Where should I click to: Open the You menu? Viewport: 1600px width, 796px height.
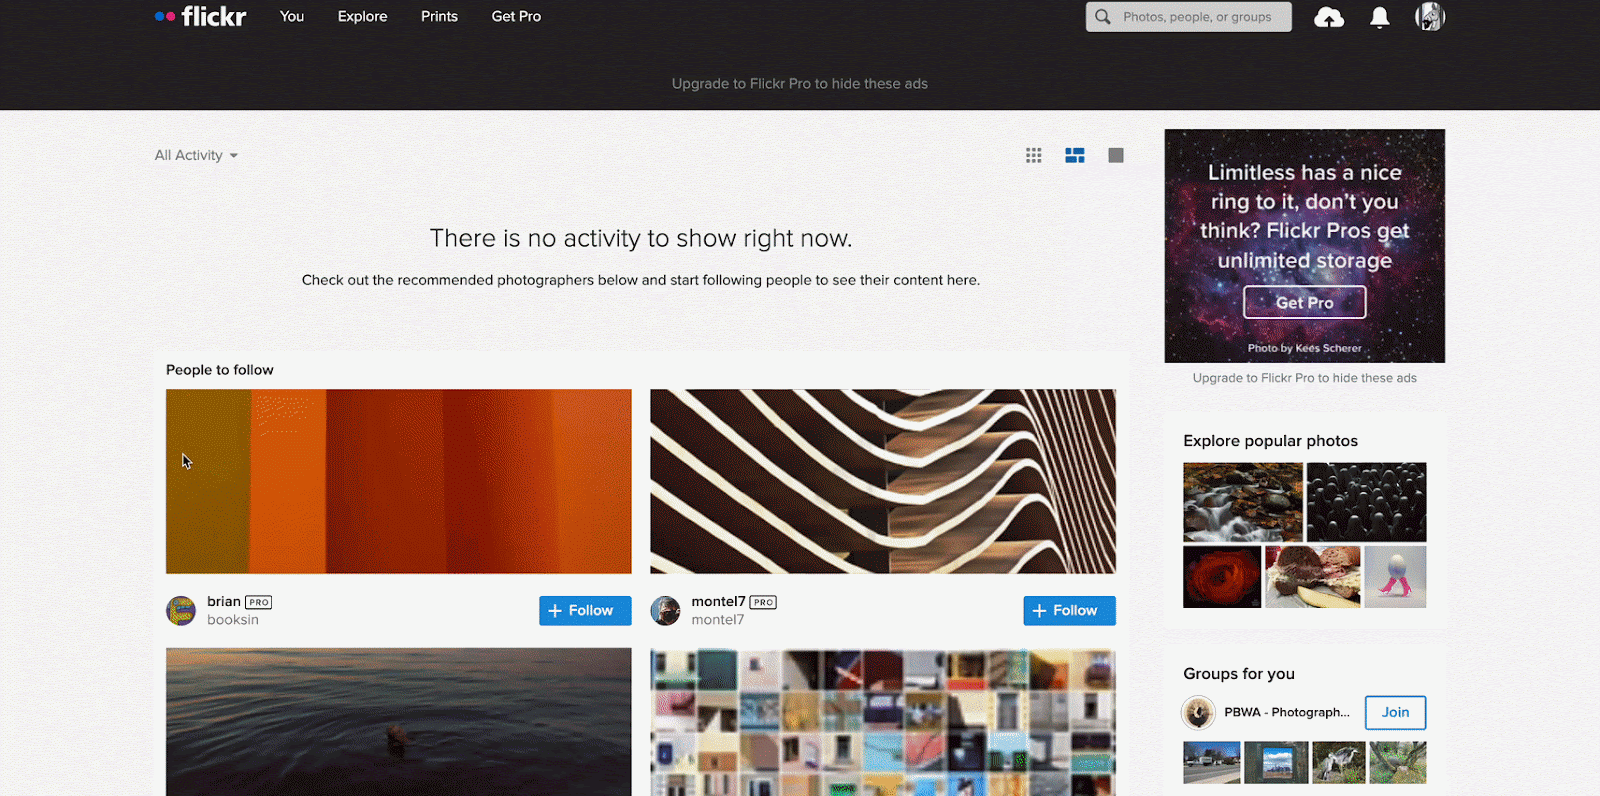(x=292, y=16)
